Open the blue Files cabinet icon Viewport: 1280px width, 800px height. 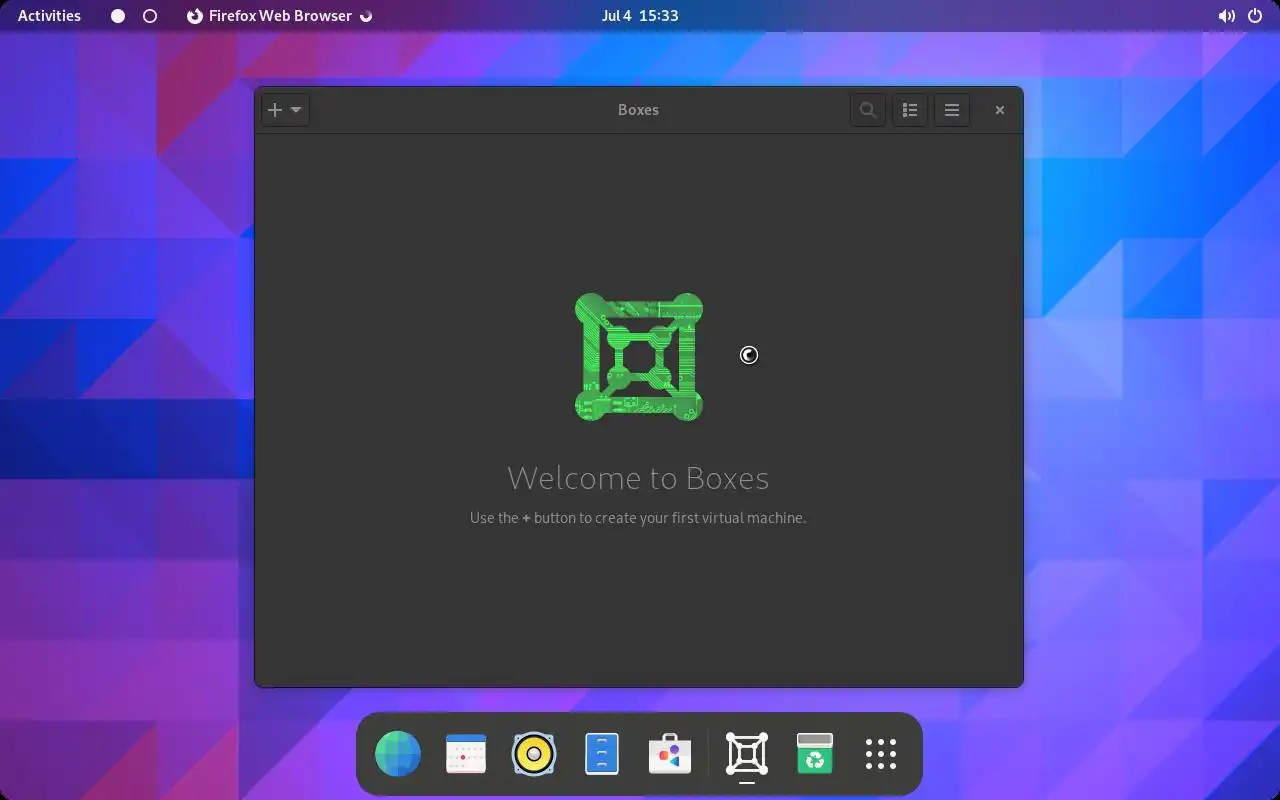602,754
